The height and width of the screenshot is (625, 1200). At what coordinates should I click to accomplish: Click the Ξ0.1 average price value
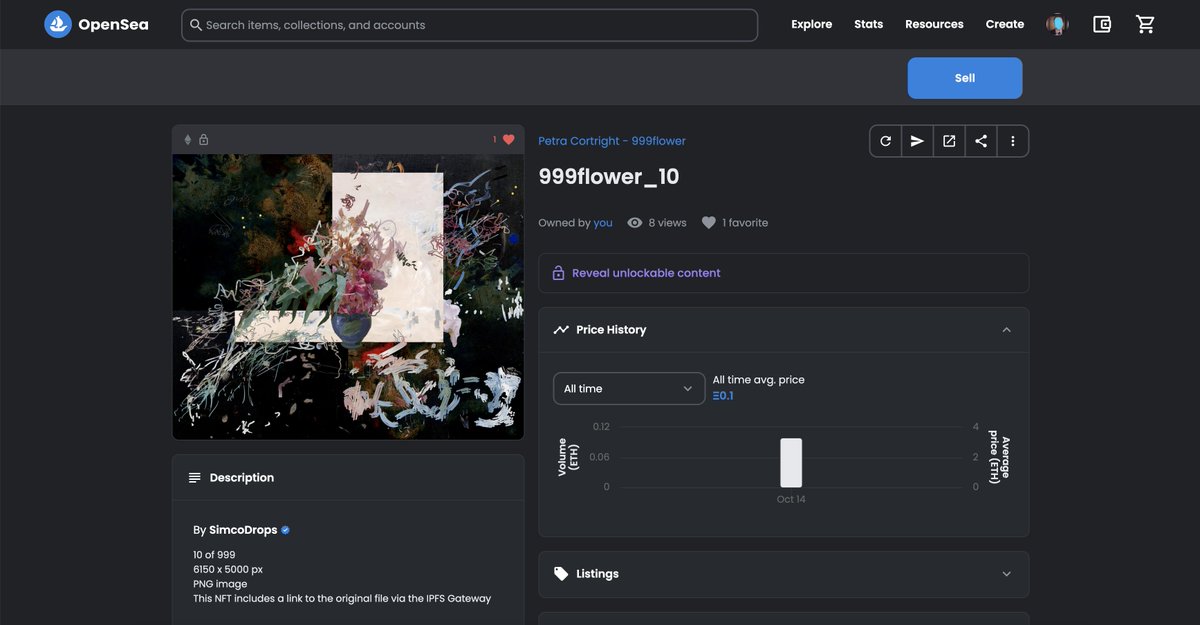click(x=723, y=396)
